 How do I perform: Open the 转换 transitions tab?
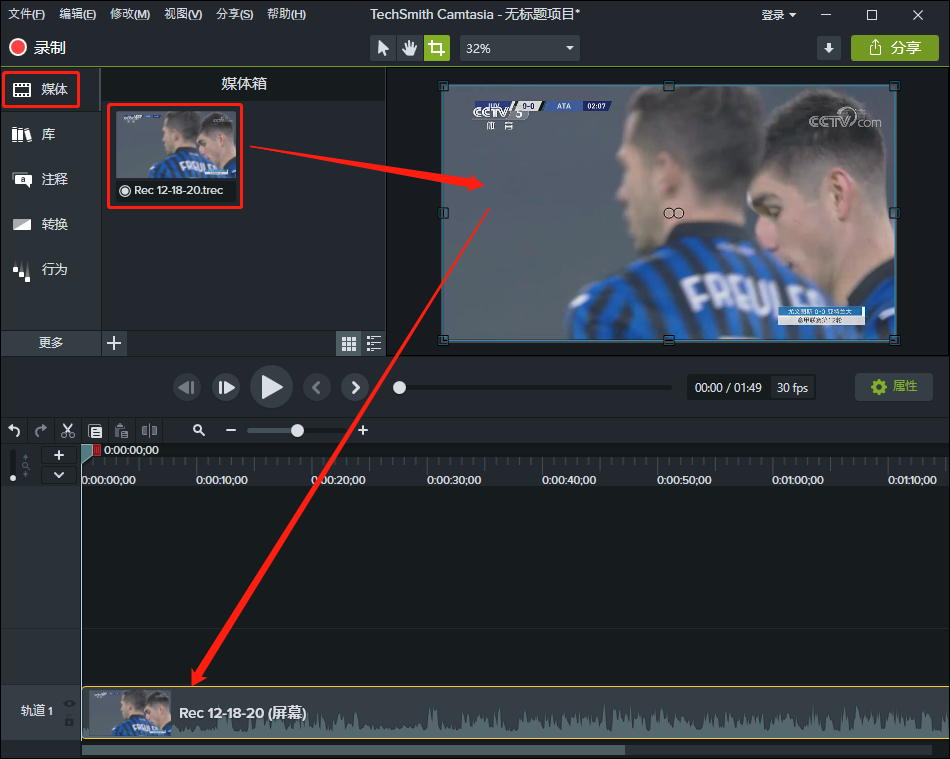tap(41, 224)
